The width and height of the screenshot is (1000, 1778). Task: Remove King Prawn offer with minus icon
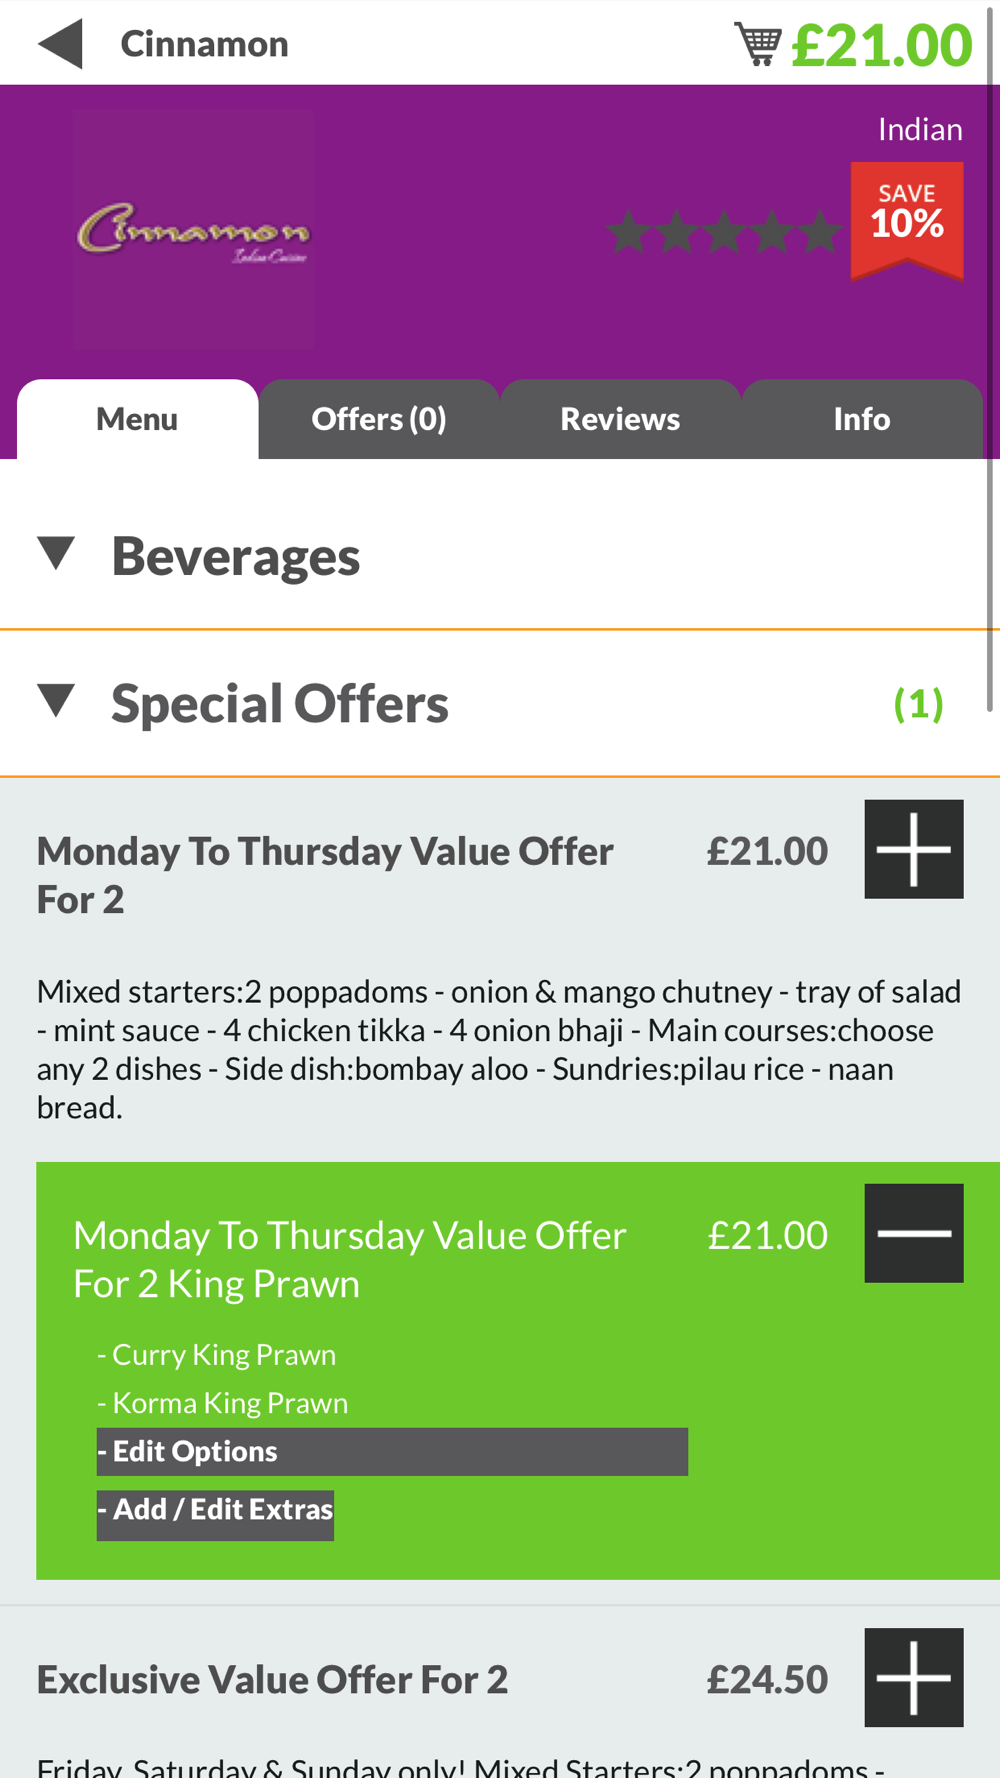(914, 1233)
